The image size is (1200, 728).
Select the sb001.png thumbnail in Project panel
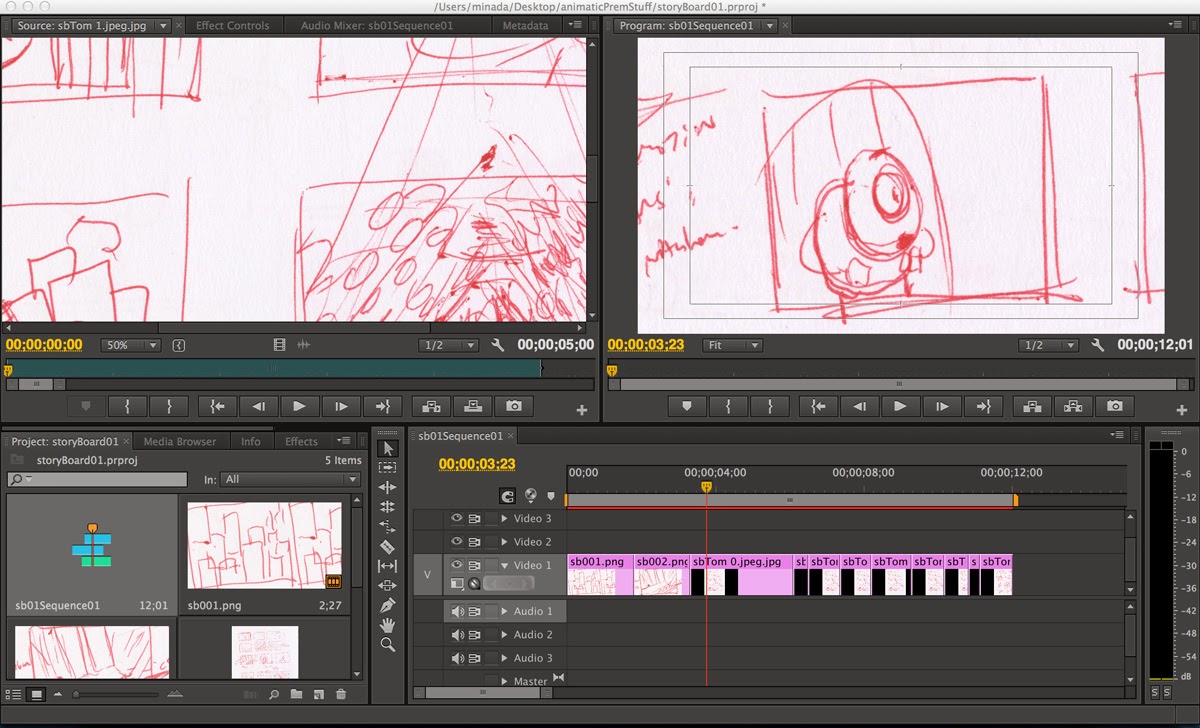pos(263,545)
